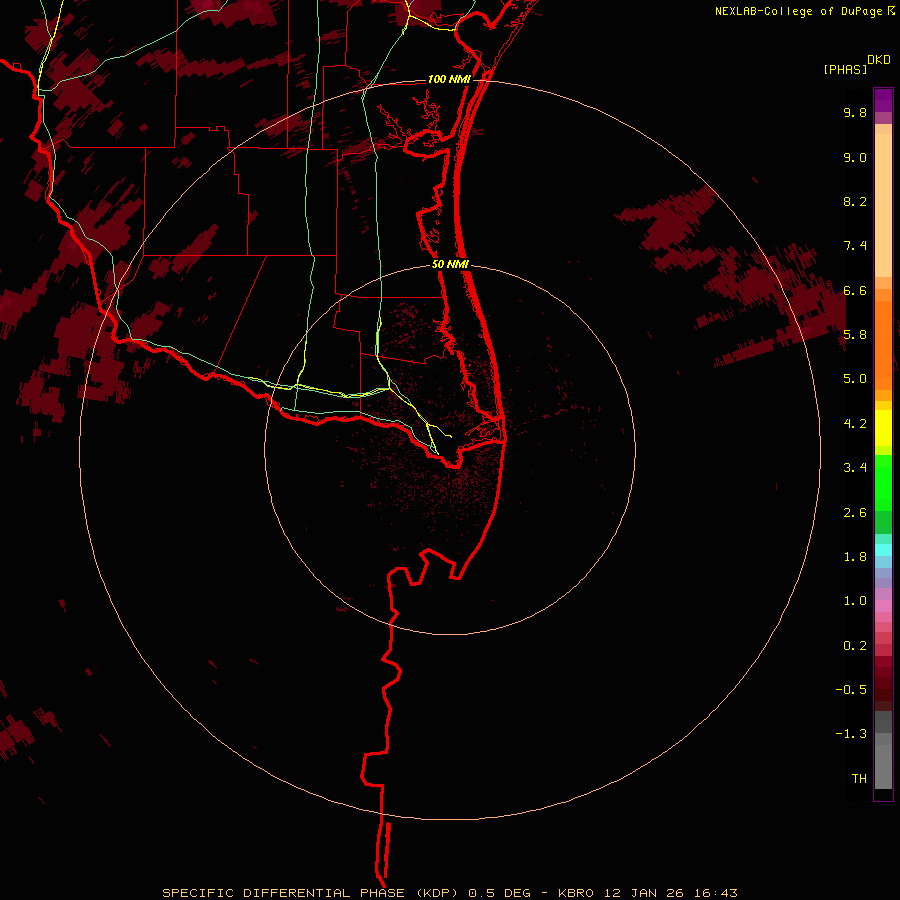Pick the orange segment of the color bar

tap(883, 346)
